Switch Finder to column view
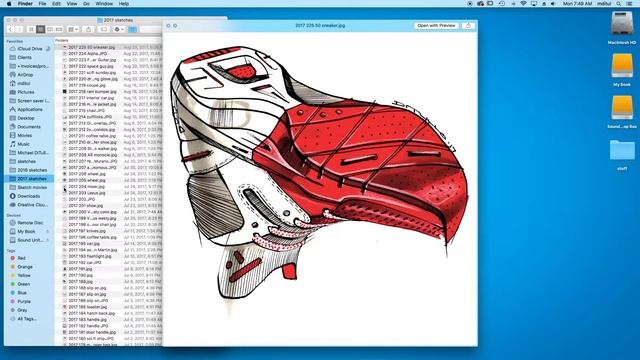The height and width of the screenshot is (360, 640). tap(50, 29)
